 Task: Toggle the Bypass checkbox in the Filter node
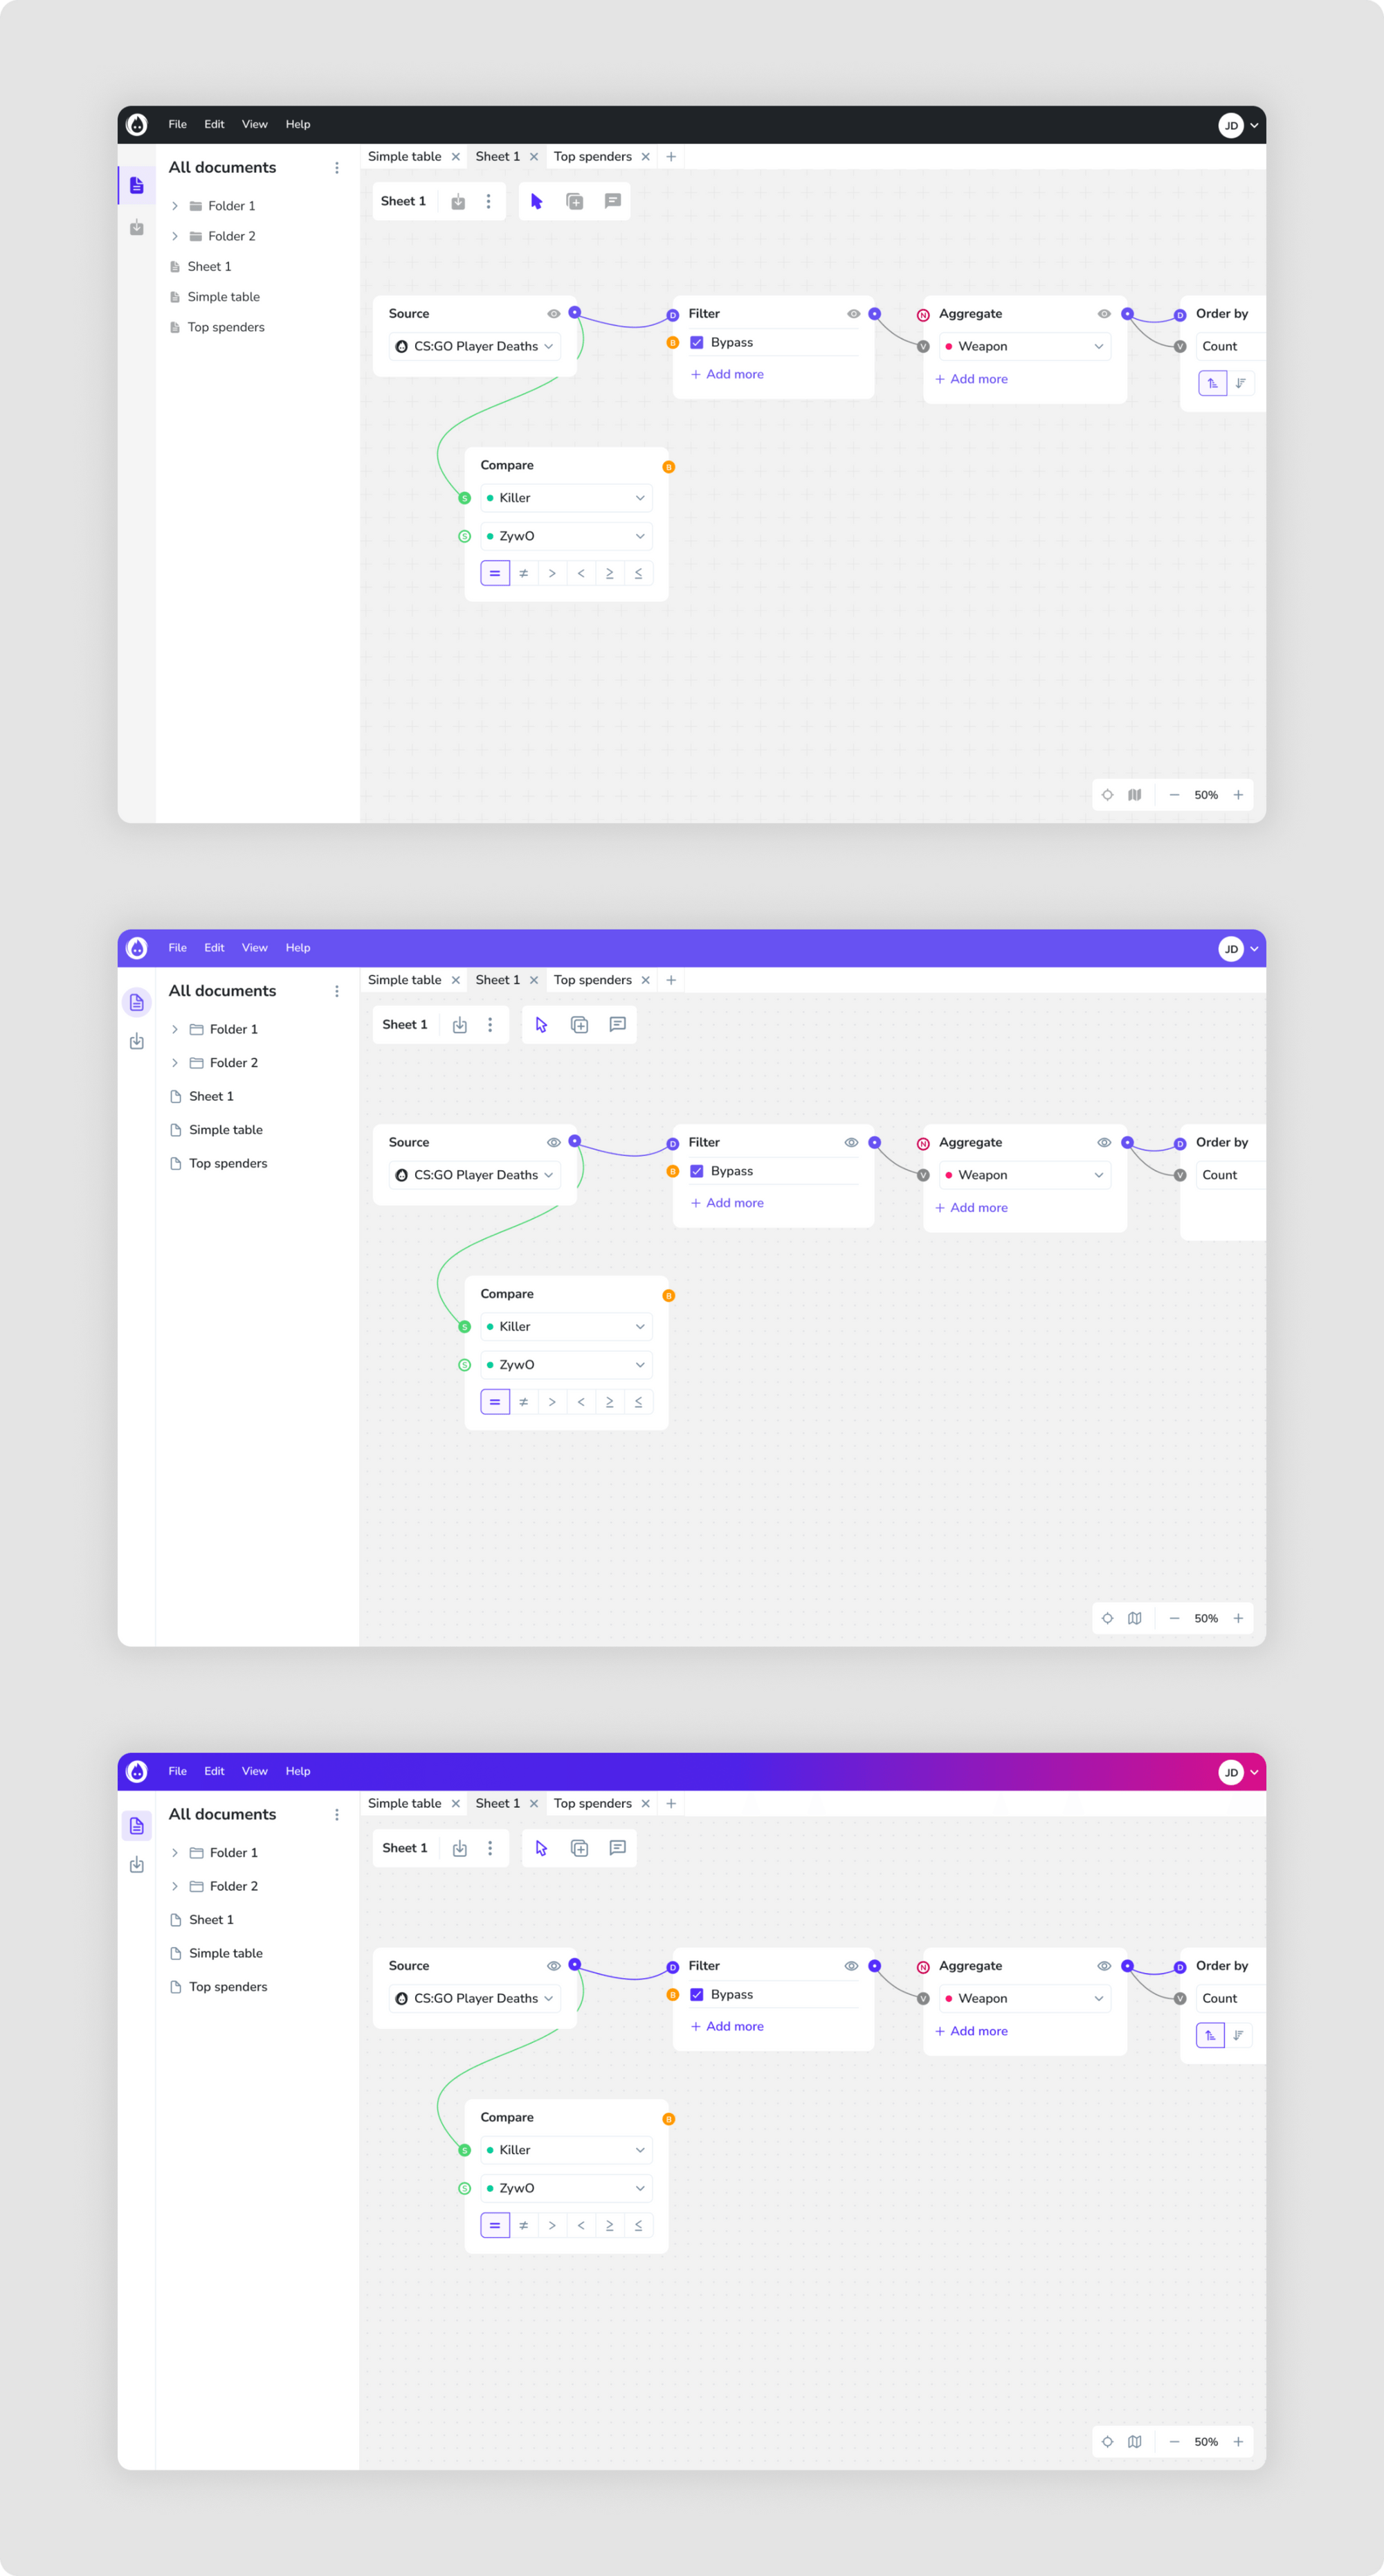[697, 342]
